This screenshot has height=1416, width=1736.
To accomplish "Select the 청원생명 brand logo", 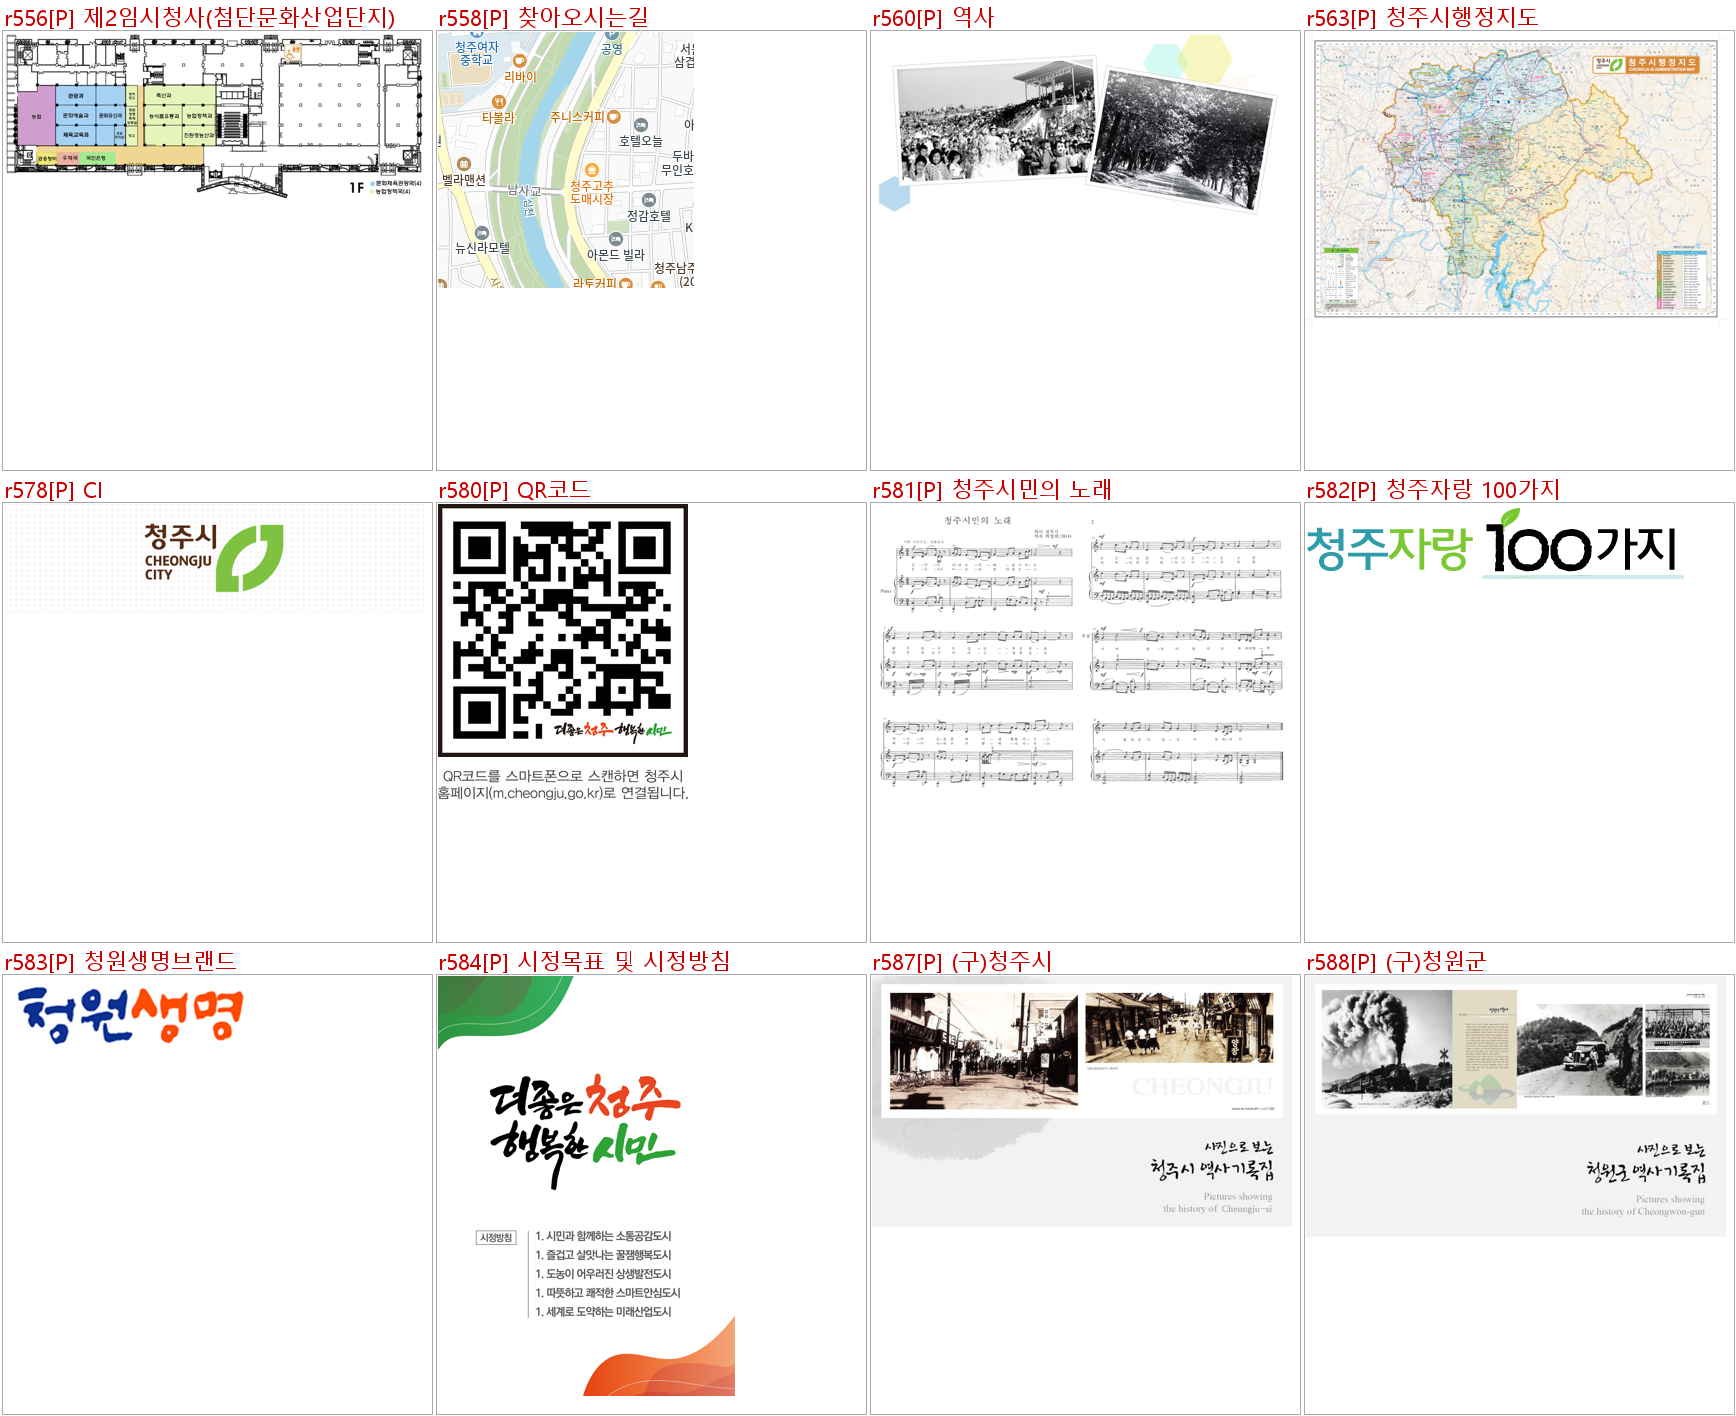I will point(130,1014).
